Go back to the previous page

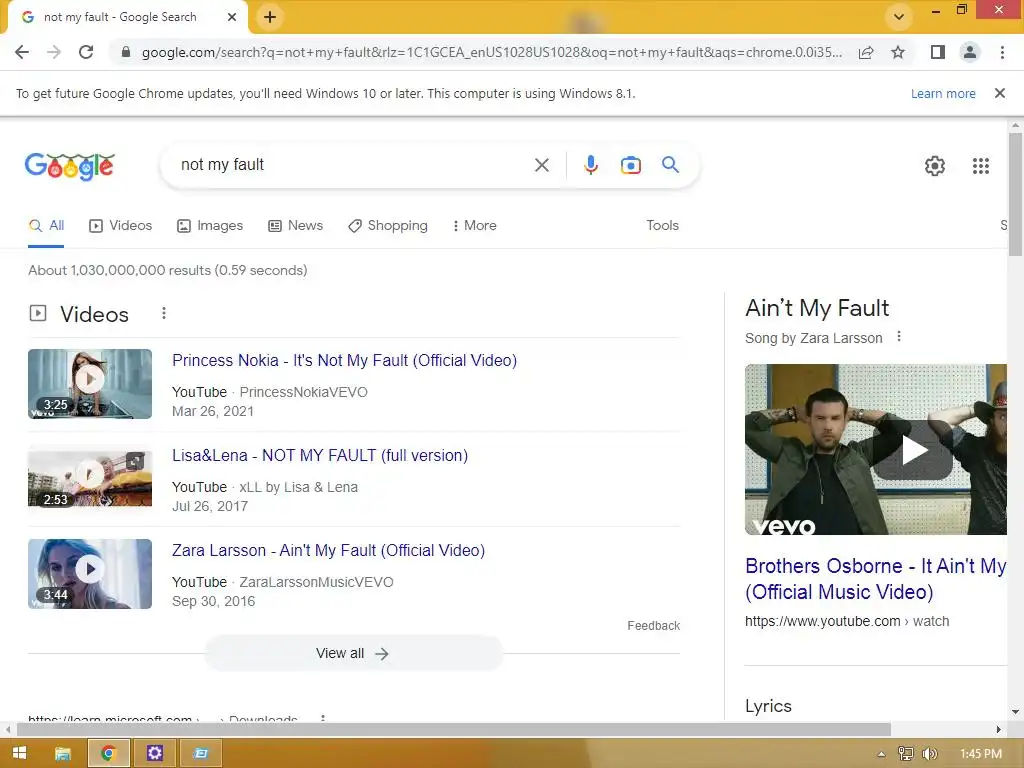[x=22, y=52]
